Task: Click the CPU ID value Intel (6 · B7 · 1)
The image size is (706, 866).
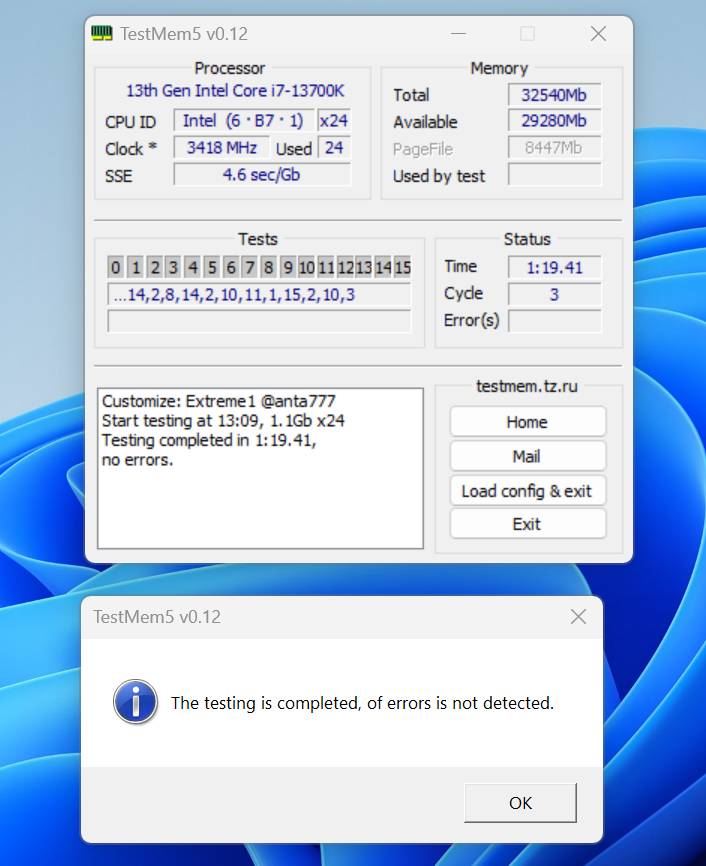Action: click(x=244, y=120)
